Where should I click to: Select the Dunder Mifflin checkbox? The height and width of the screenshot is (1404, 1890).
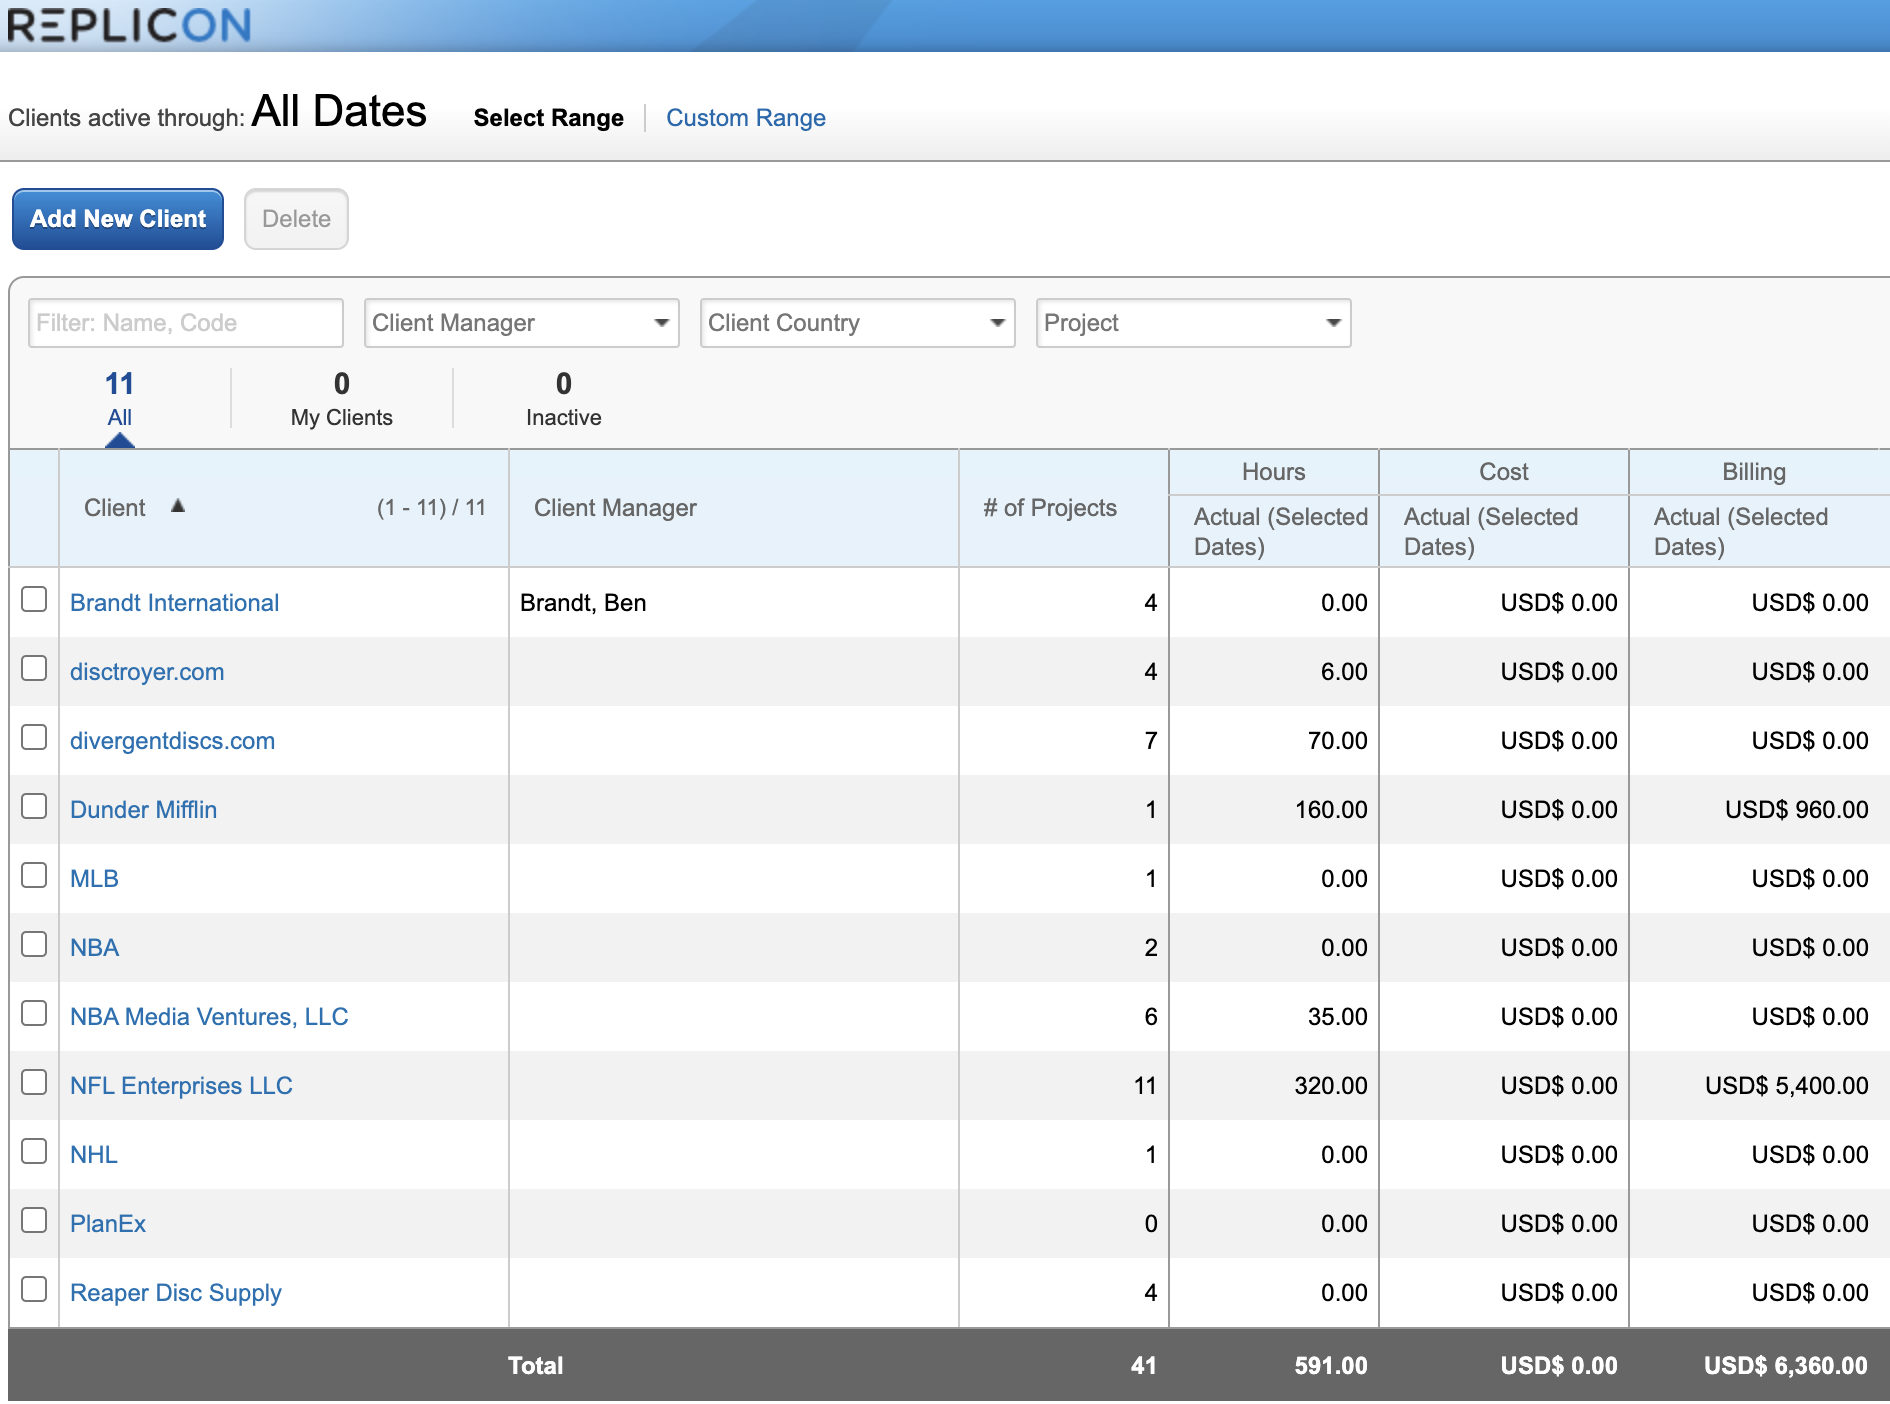pyautogui.click(x=34, y=806)
